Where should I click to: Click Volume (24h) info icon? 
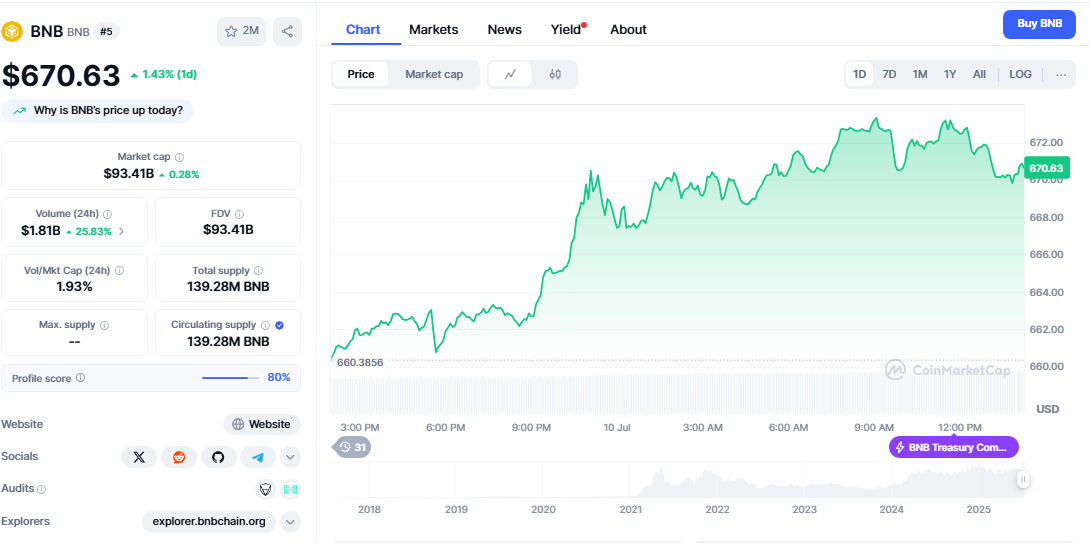(108, 214)
